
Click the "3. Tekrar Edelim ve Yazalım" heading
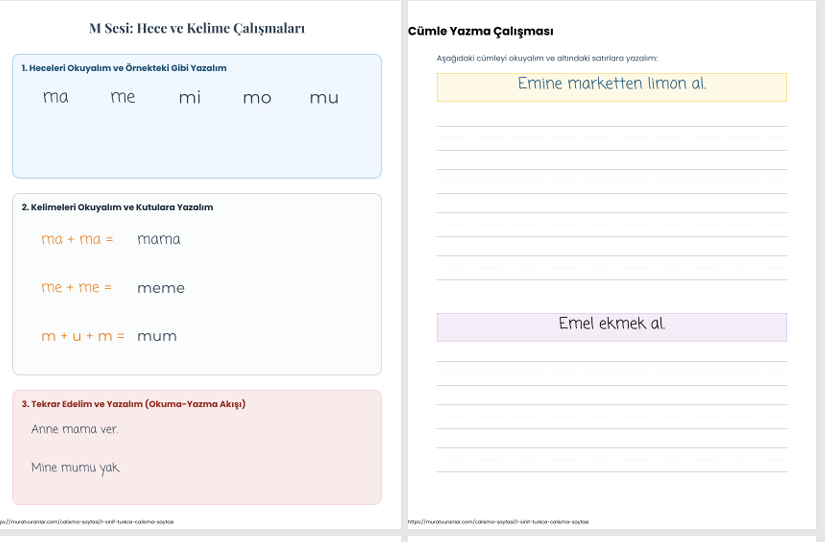133,404
